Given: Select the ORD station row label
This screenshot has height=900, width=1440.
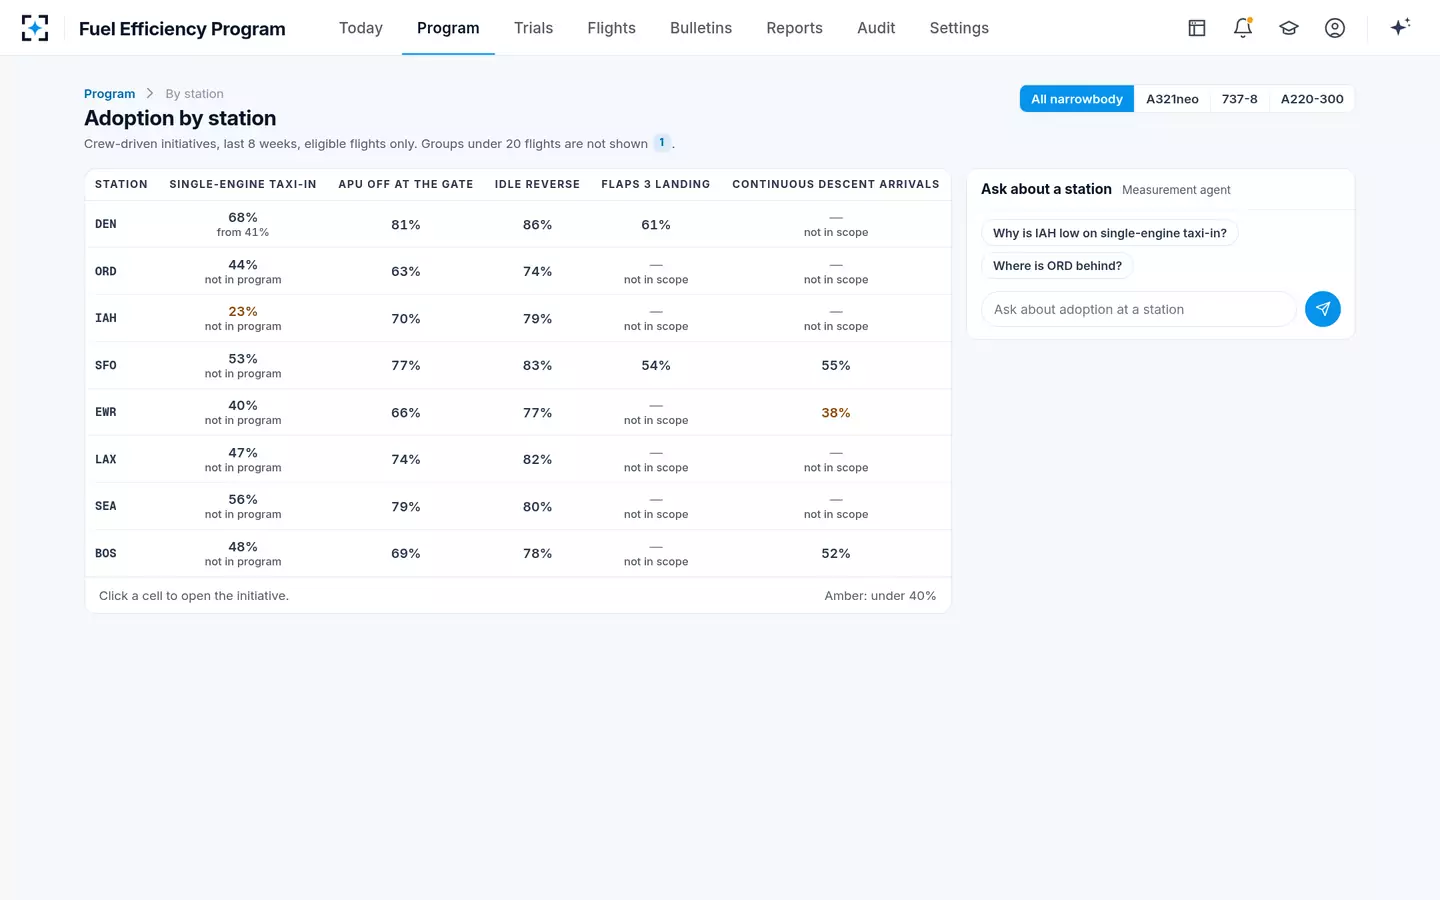Looking at the screenshot, I should pyautogui.click(x=106, y=271).
